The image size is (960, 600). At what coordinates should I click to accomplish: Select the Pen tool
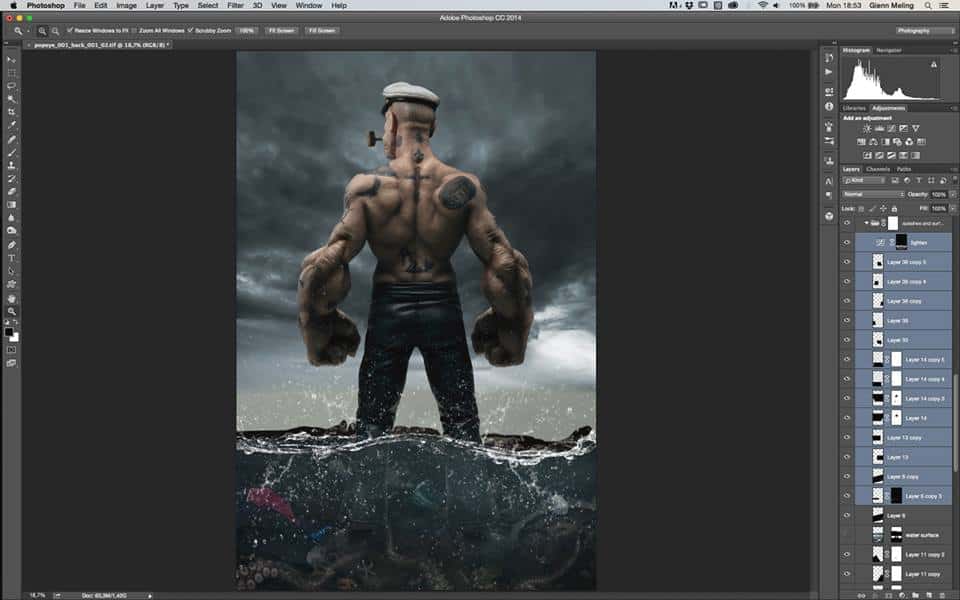click(11, 244)
